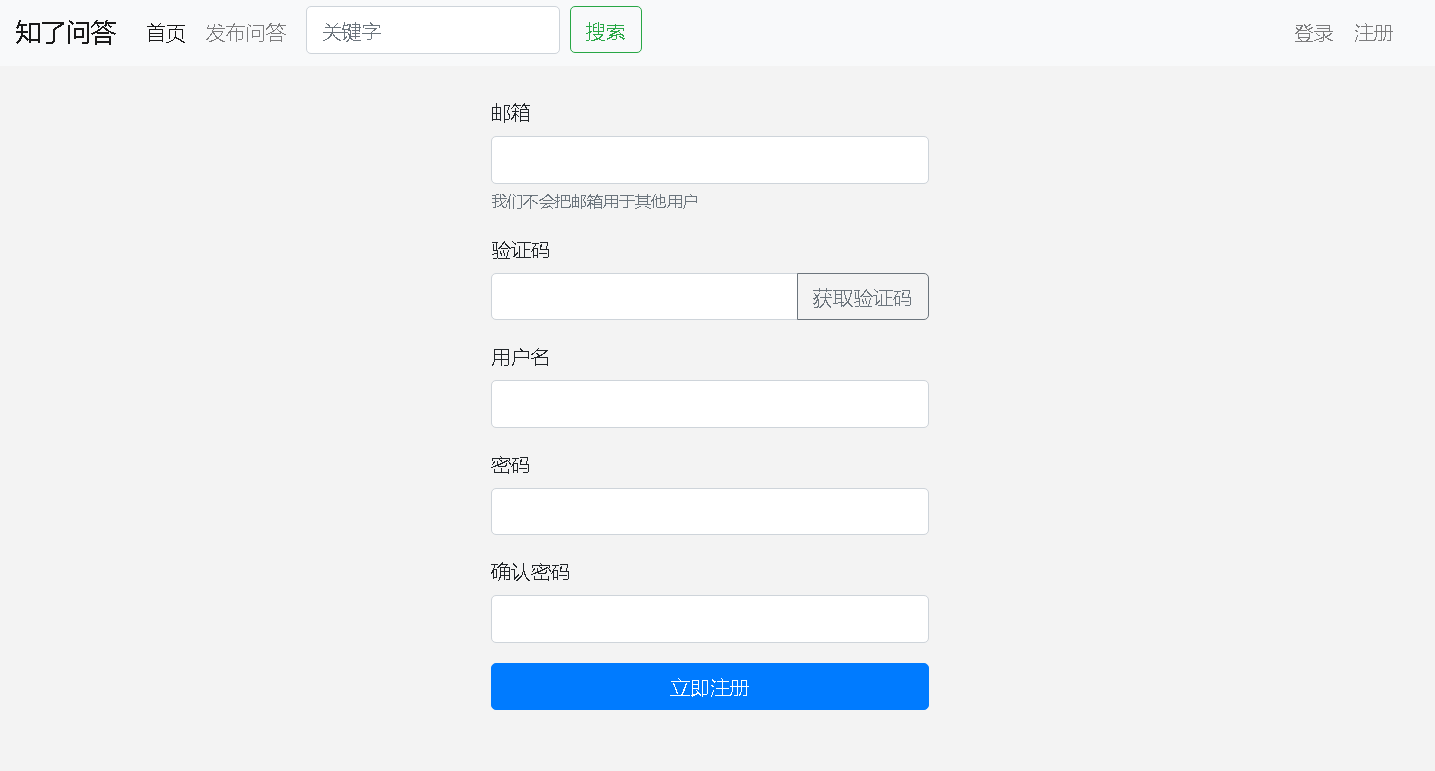Click the email privacy hint text
Screen dimensions: 1435x771
click(x=594, y=201)
